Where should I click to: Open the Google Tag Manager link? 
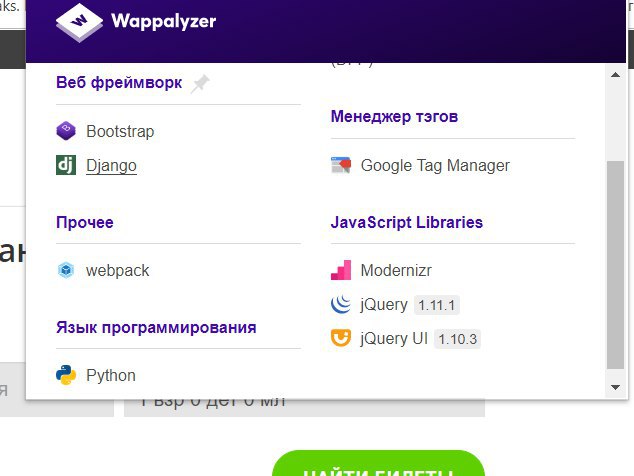click(435, 166)
